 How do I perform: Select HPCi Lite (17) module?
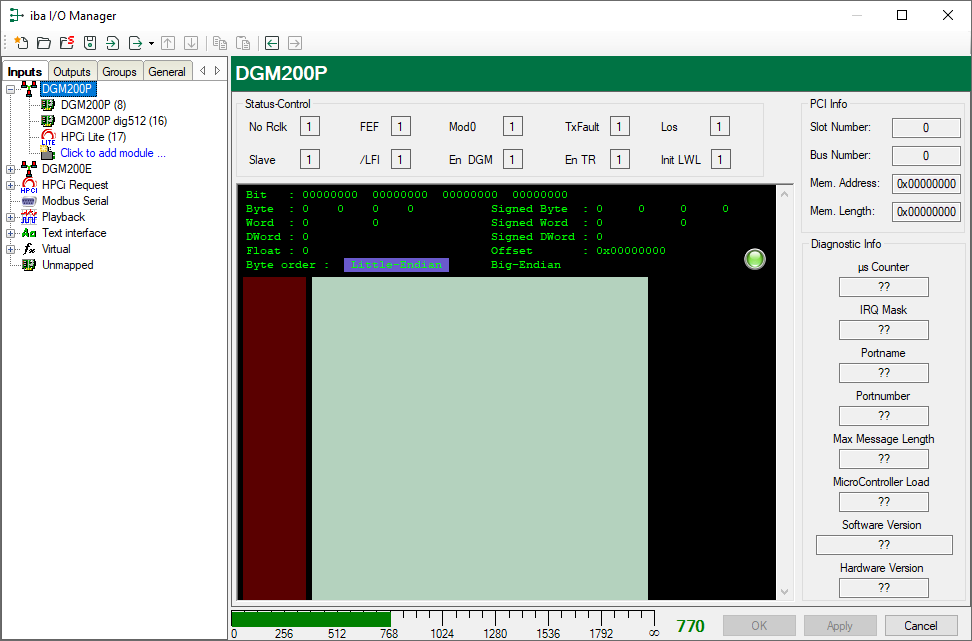coord(93,137)
